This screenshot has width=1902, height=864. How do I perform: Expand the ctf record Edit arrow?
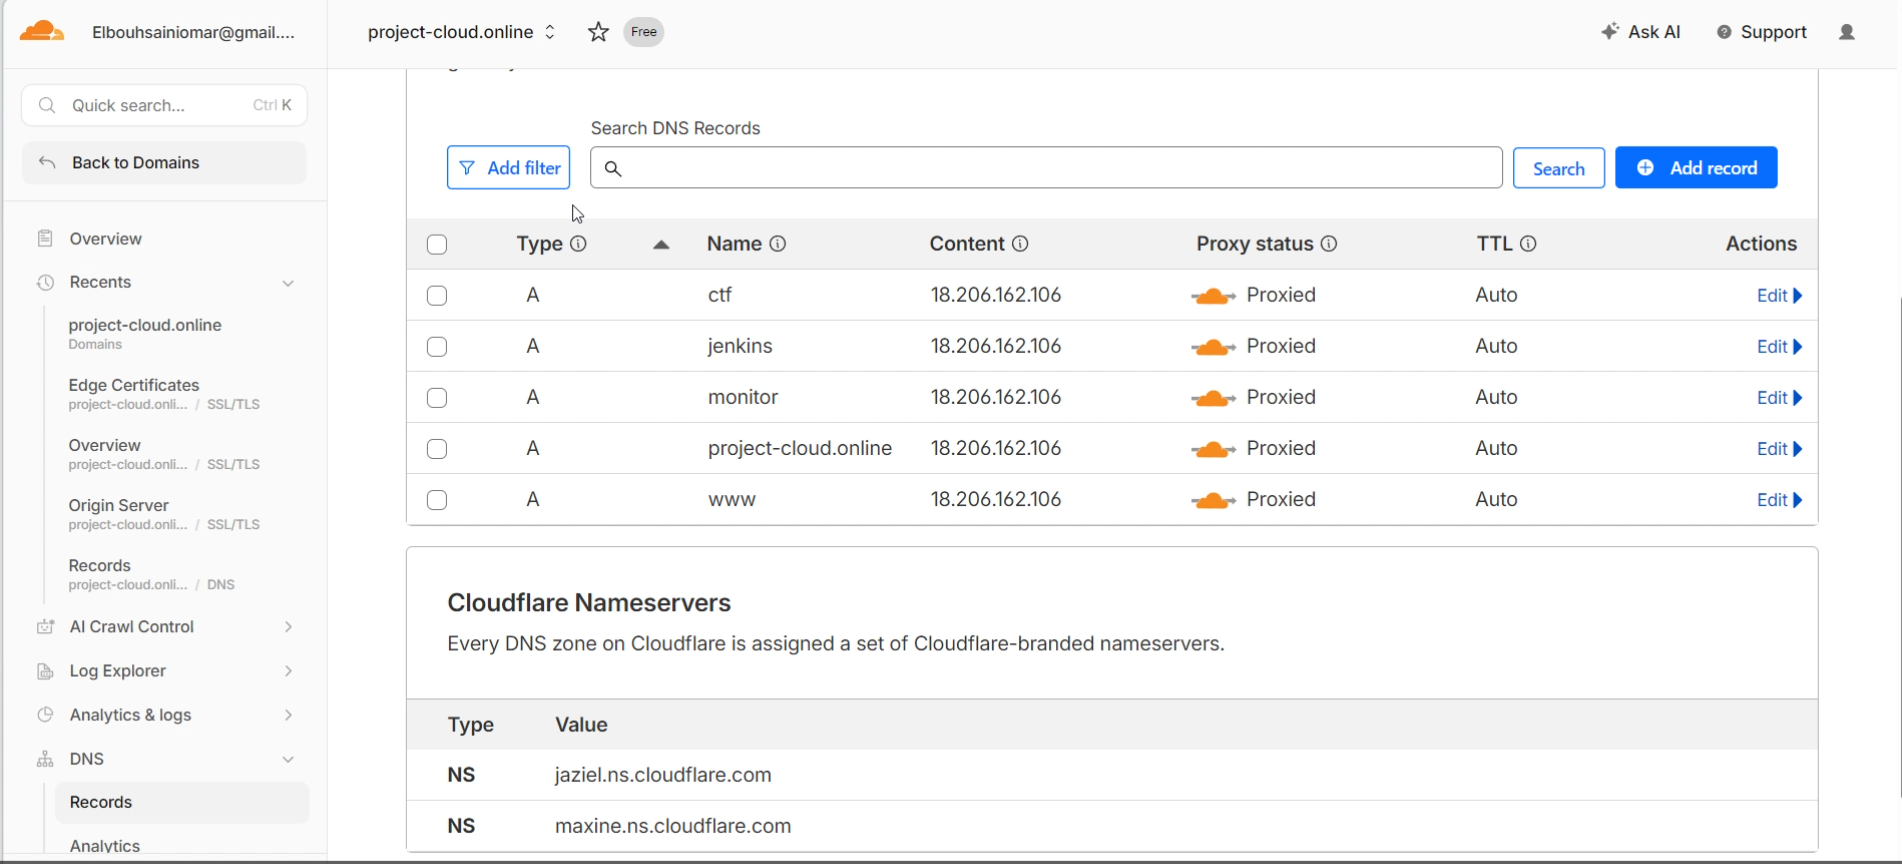click(x=1797, y=296)
